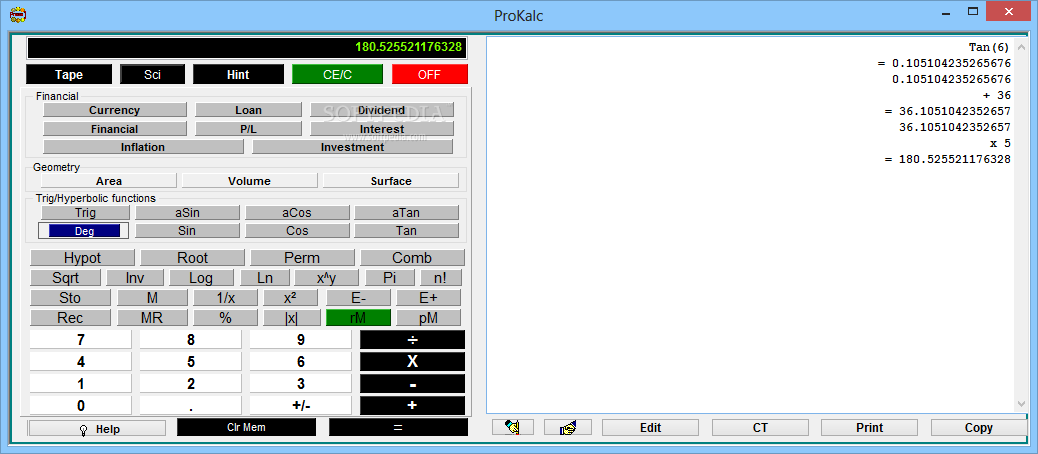
Task: Click the Financial button
Action: point(115,128)
